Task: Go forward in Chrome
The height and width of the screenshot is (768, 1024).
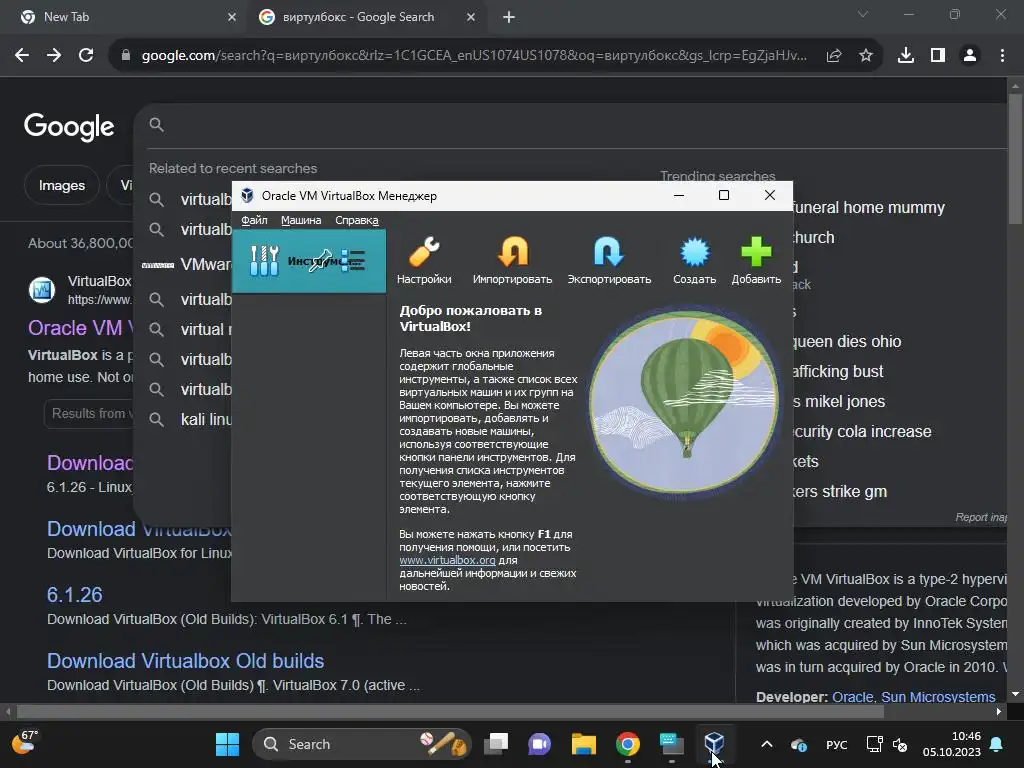Action: pyautogui.click(x=54, y=56)
